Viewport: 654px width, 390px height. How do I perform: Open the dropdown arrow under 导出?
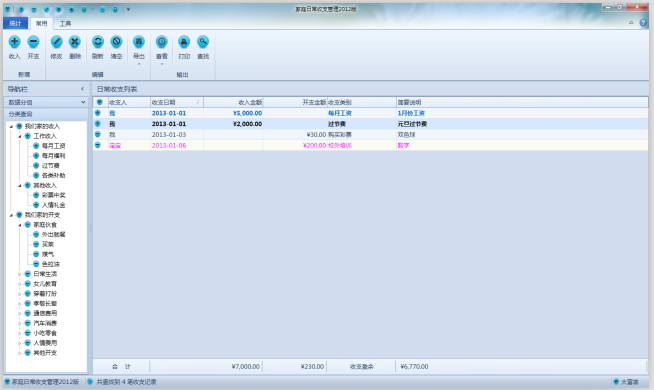click(x=138, y=64)
